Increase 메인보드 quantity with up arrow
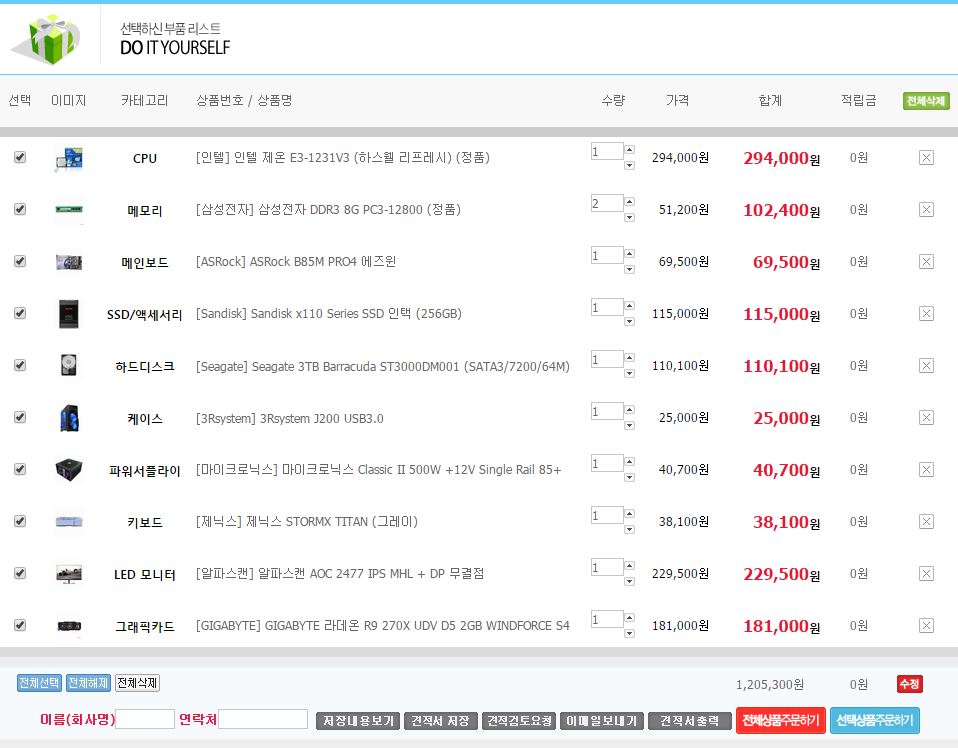 coord(629,254)
